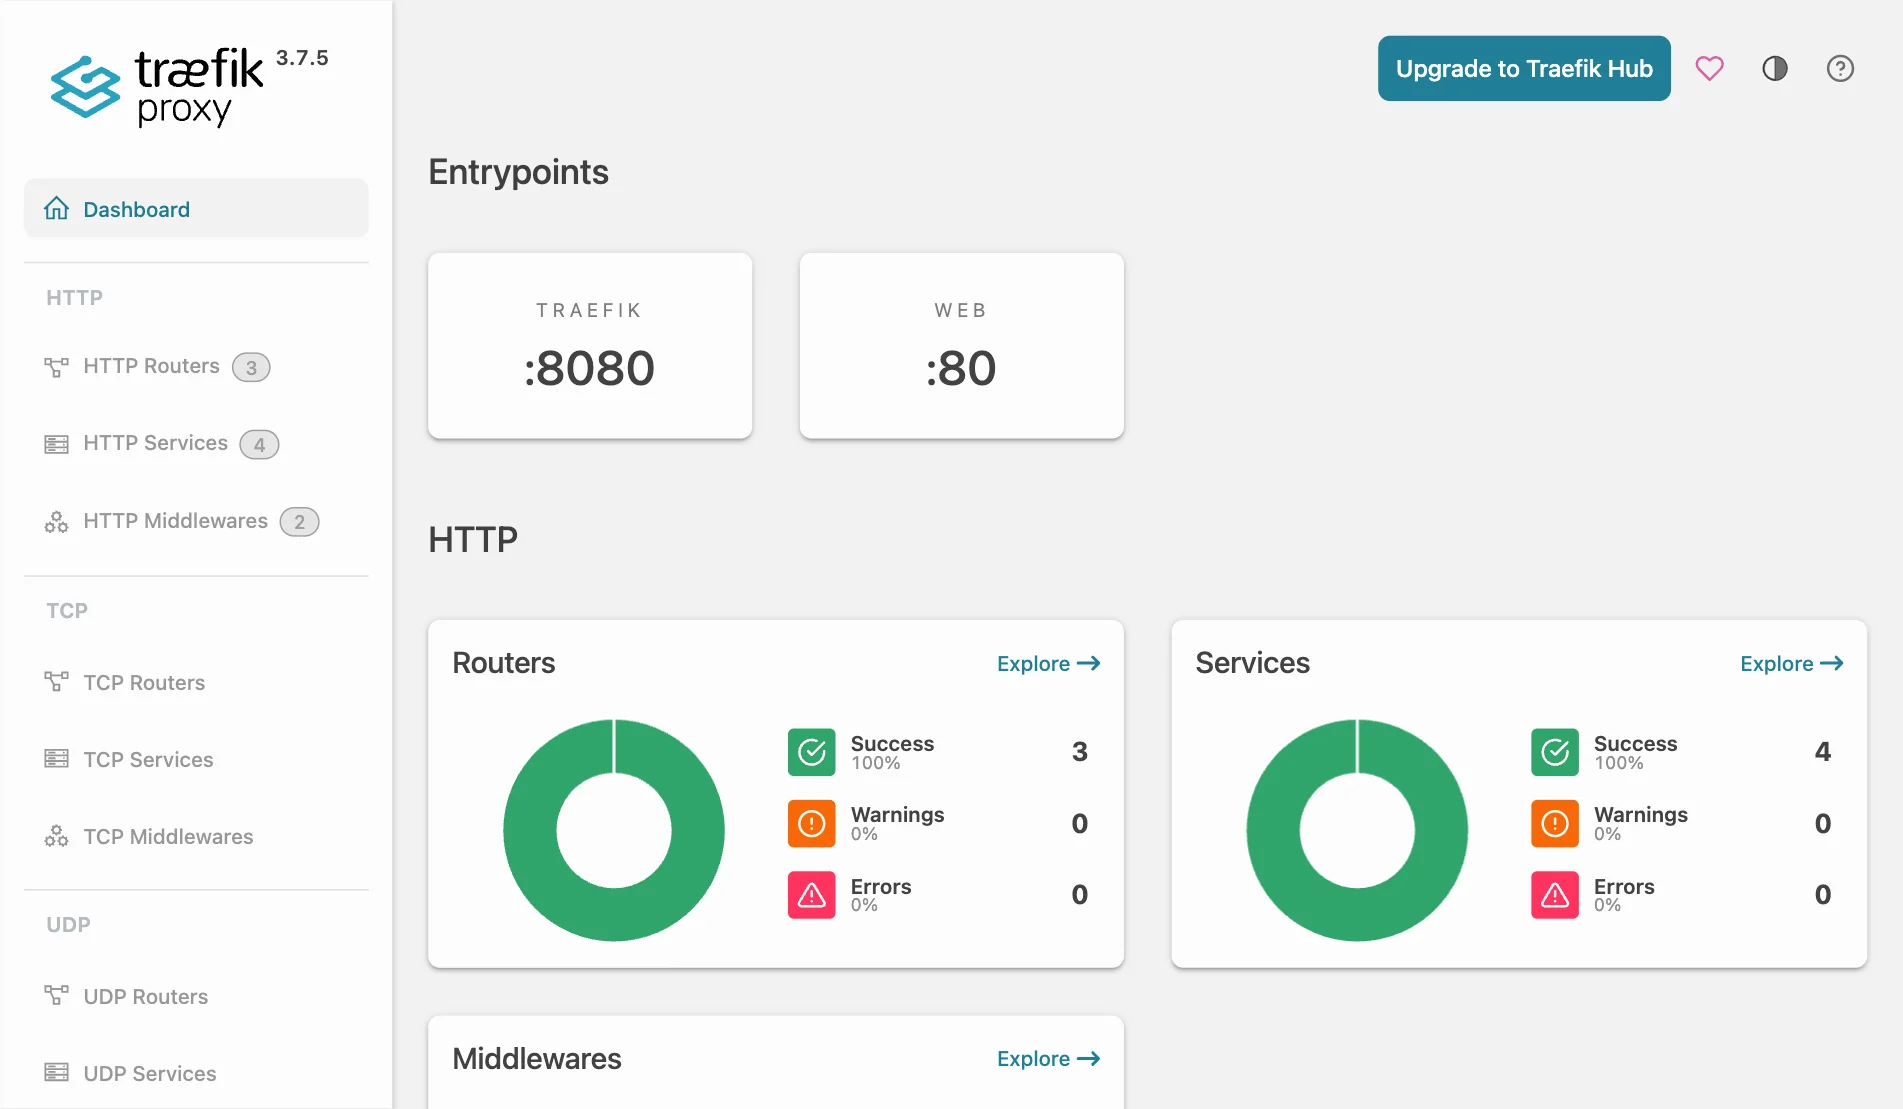This screenshot has height=1109, width=1903.
Task: Click the Services Errors triangle icon
Action: tap(1555, 895)
